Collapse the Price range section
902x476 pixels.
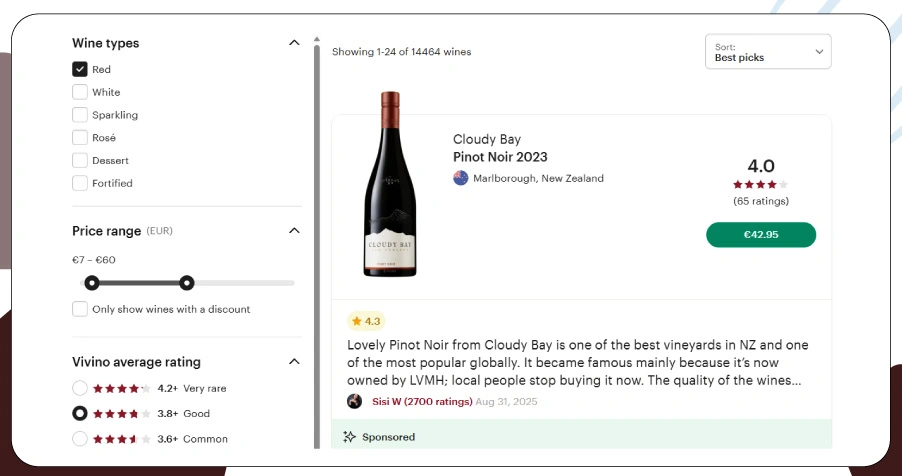pyautogui.click(x=294, y=231)
